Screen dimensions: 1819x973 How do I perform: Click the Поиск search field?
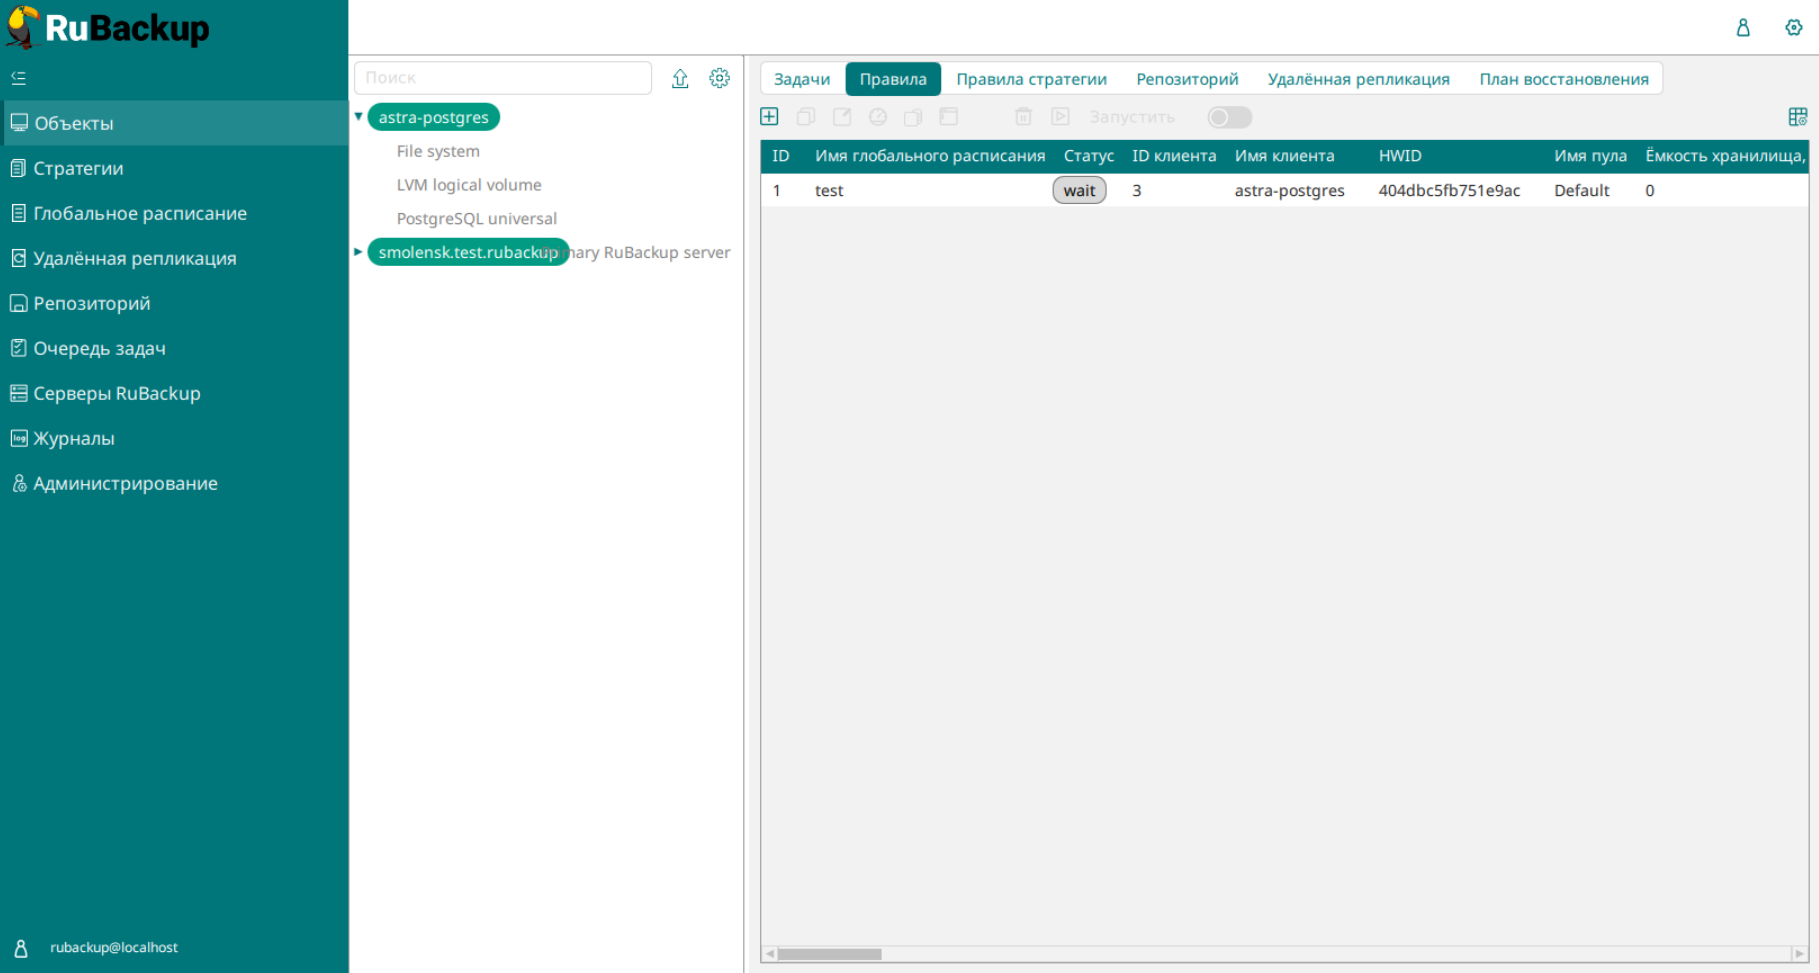click(x=503, y=78)
